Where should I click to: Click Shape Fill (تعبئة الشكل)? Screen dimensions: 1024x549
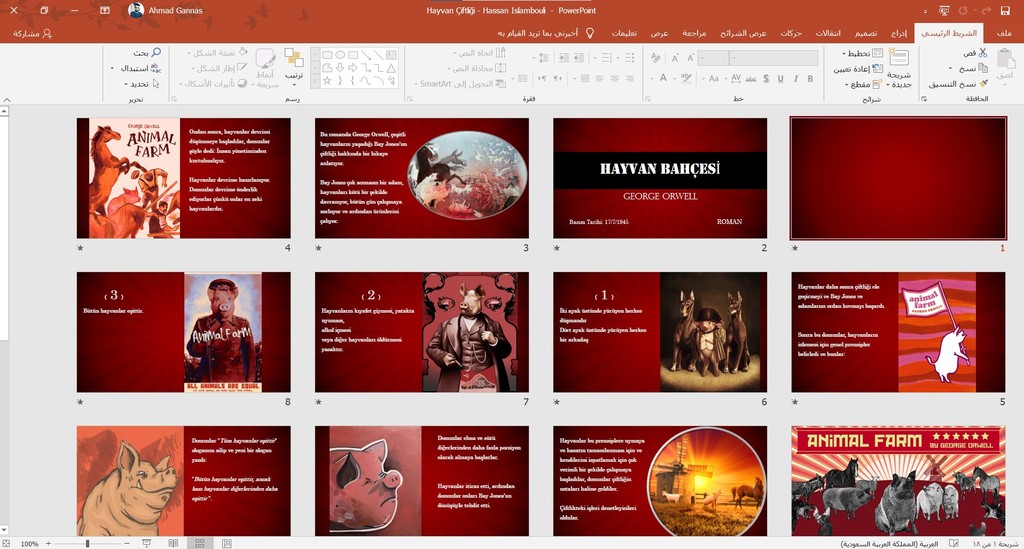coord(216,52)
